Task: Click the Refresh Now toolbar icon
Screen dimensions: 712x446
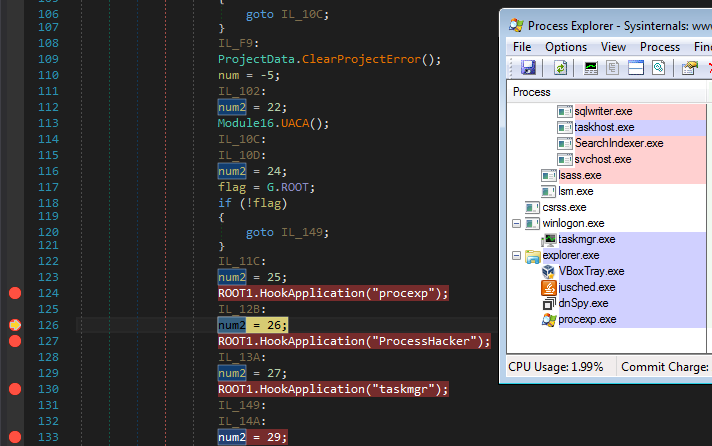Action: (560, 68)
